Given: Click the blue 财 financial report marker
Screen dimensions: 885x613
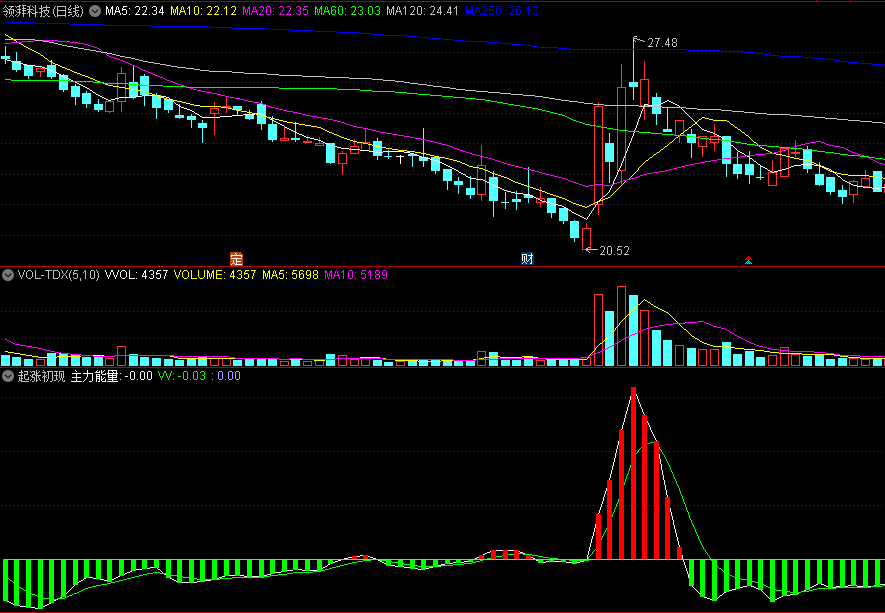Looking at the screenshot, I should tap(527, 259).
